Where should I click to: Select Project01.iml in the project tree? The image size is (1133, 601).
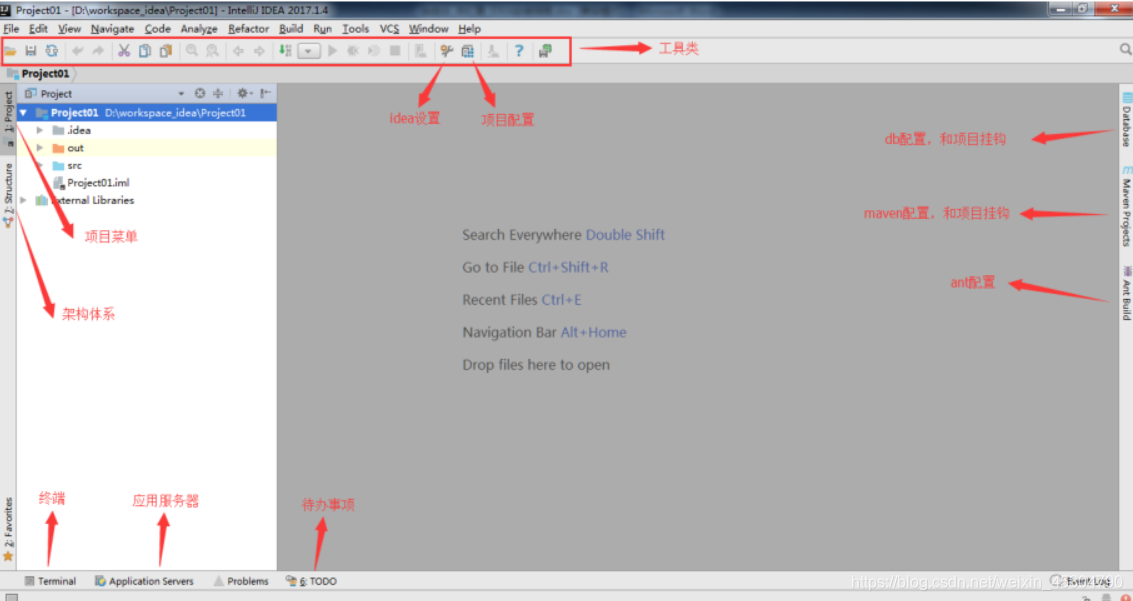[x=97, y=182]
